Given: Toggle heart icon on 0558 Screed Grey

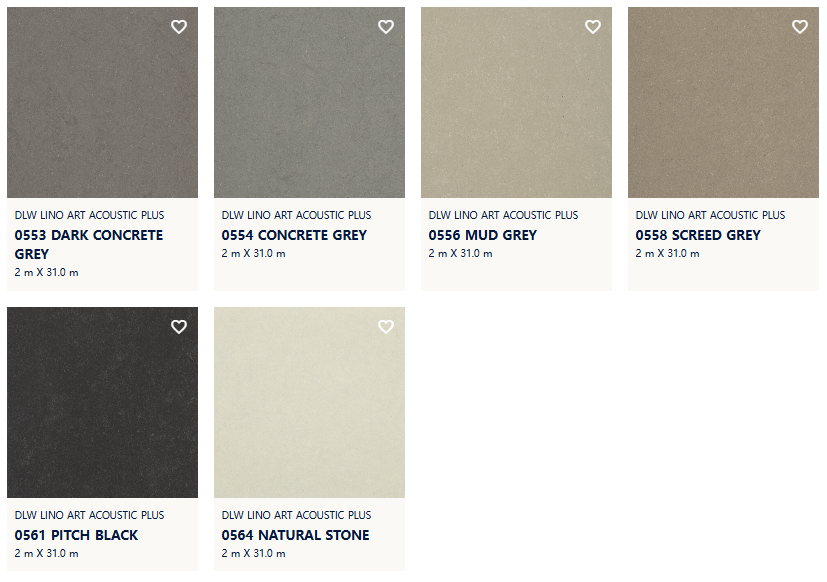Looking at the screenshot, I should (800, 26).
